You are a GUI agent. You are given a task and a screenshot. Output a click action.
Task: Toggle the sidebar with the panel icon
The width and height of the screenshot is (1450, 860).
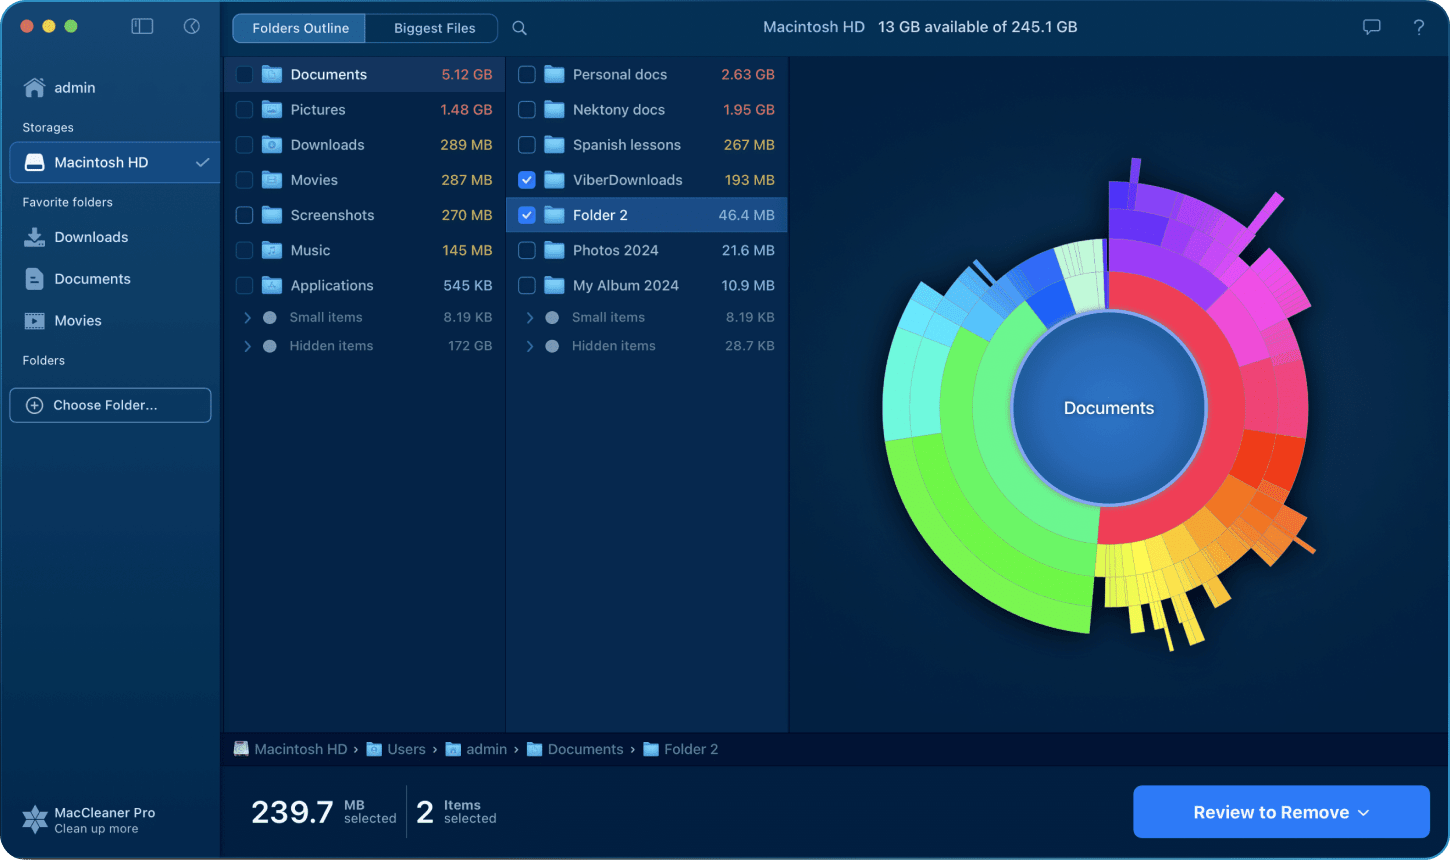coord(142,26)
